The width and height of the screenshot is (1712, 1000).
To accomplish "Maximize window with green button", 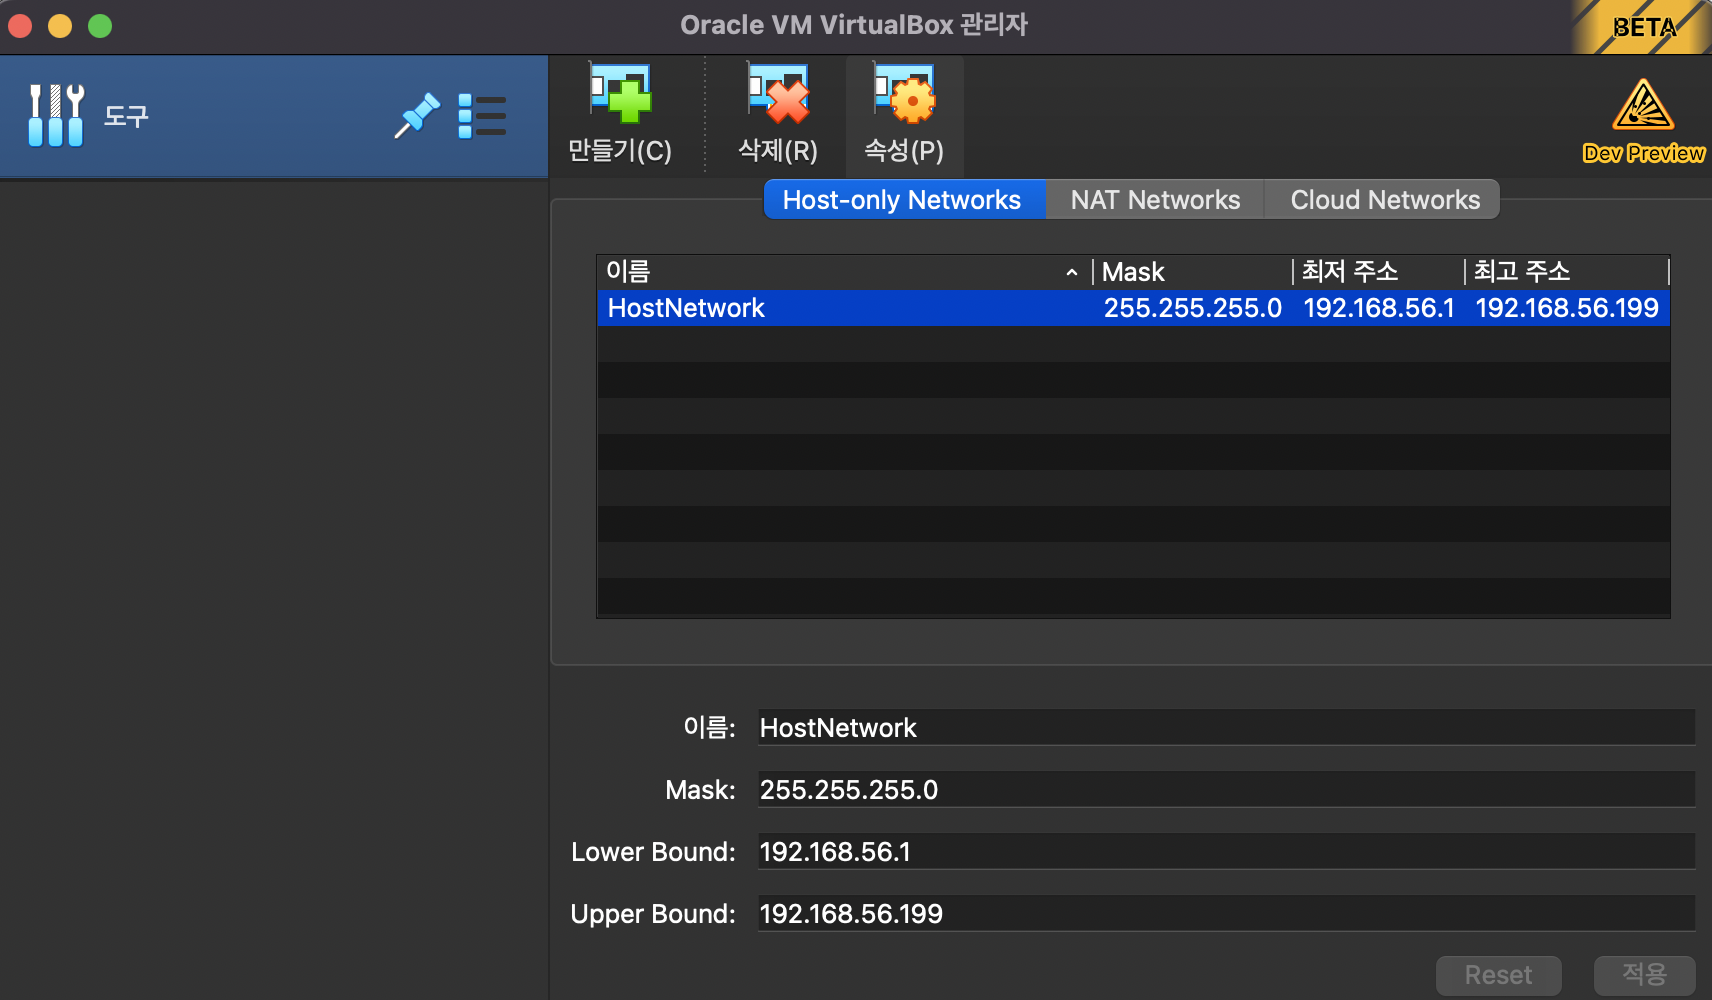I will coord(100,26).
